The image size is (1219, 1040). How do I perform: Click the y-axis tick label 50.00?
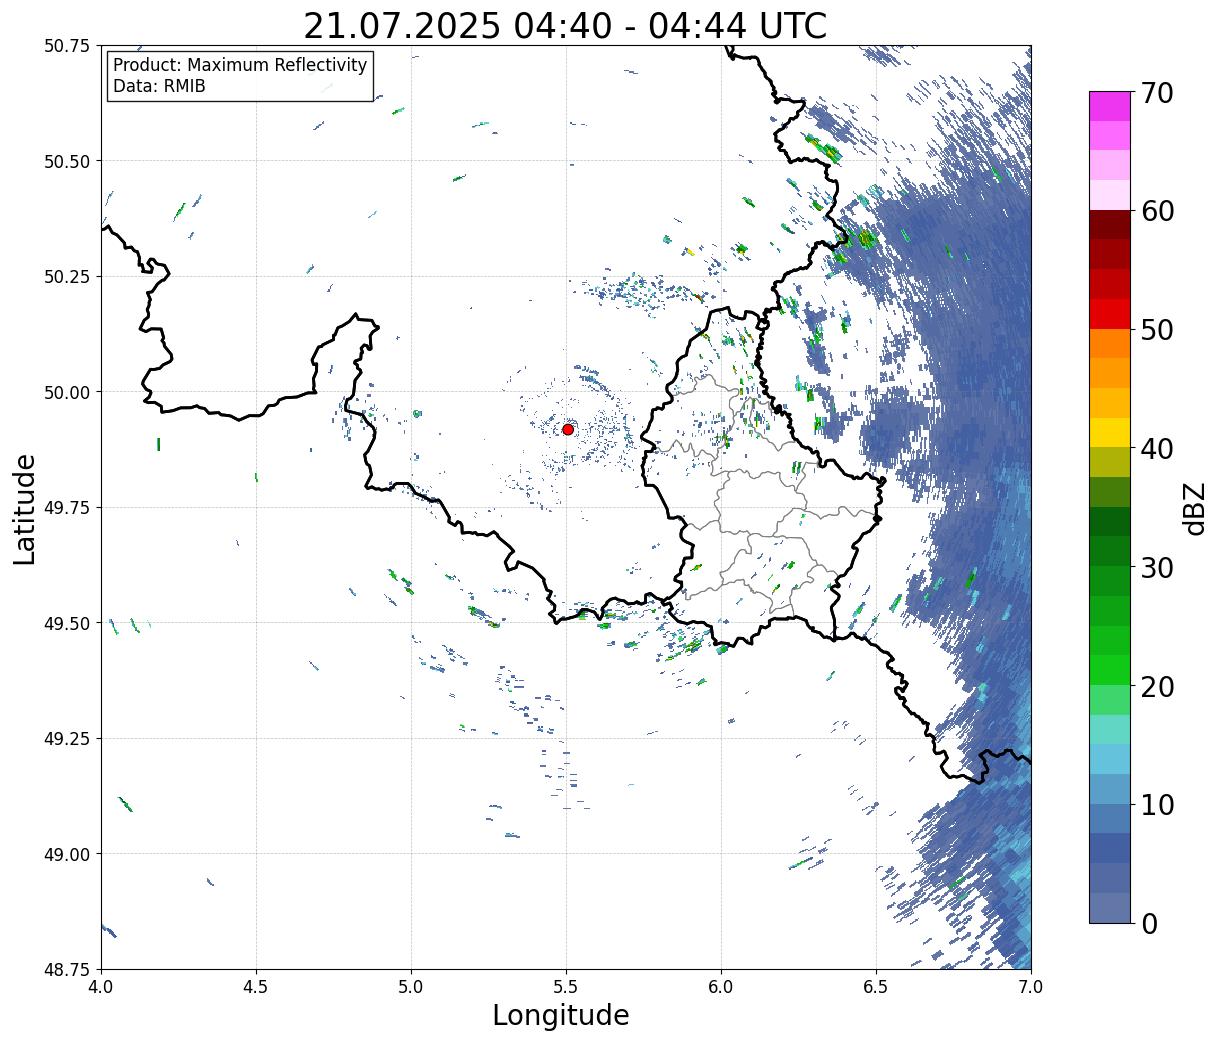[x=67, y=392]
